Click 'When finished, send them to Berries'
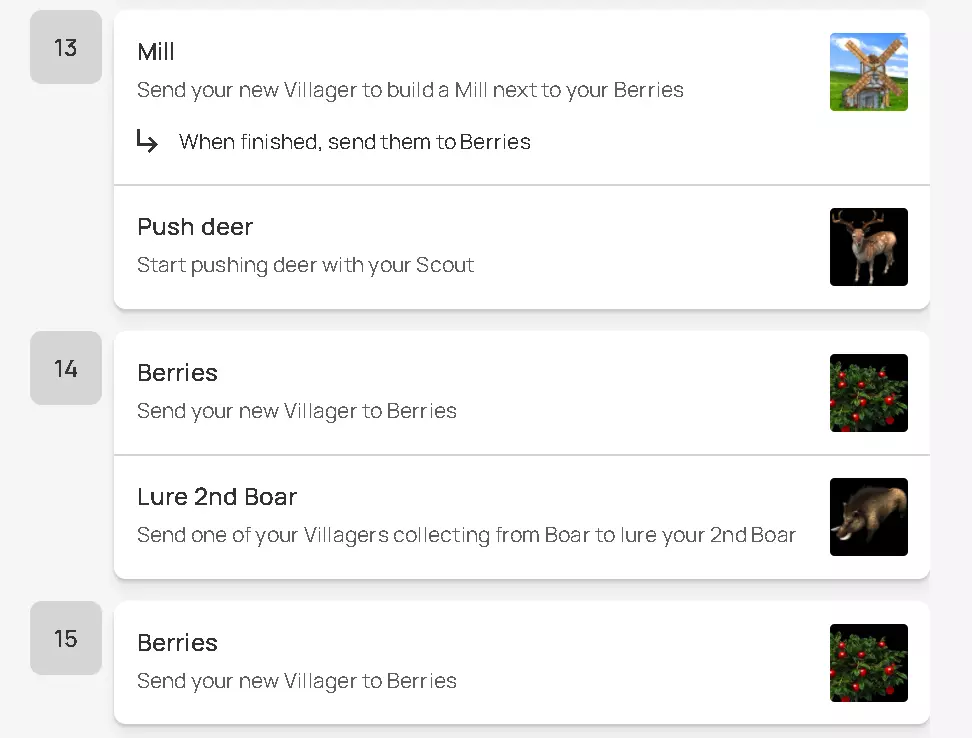Screen dimensions: 972x738 355,142
